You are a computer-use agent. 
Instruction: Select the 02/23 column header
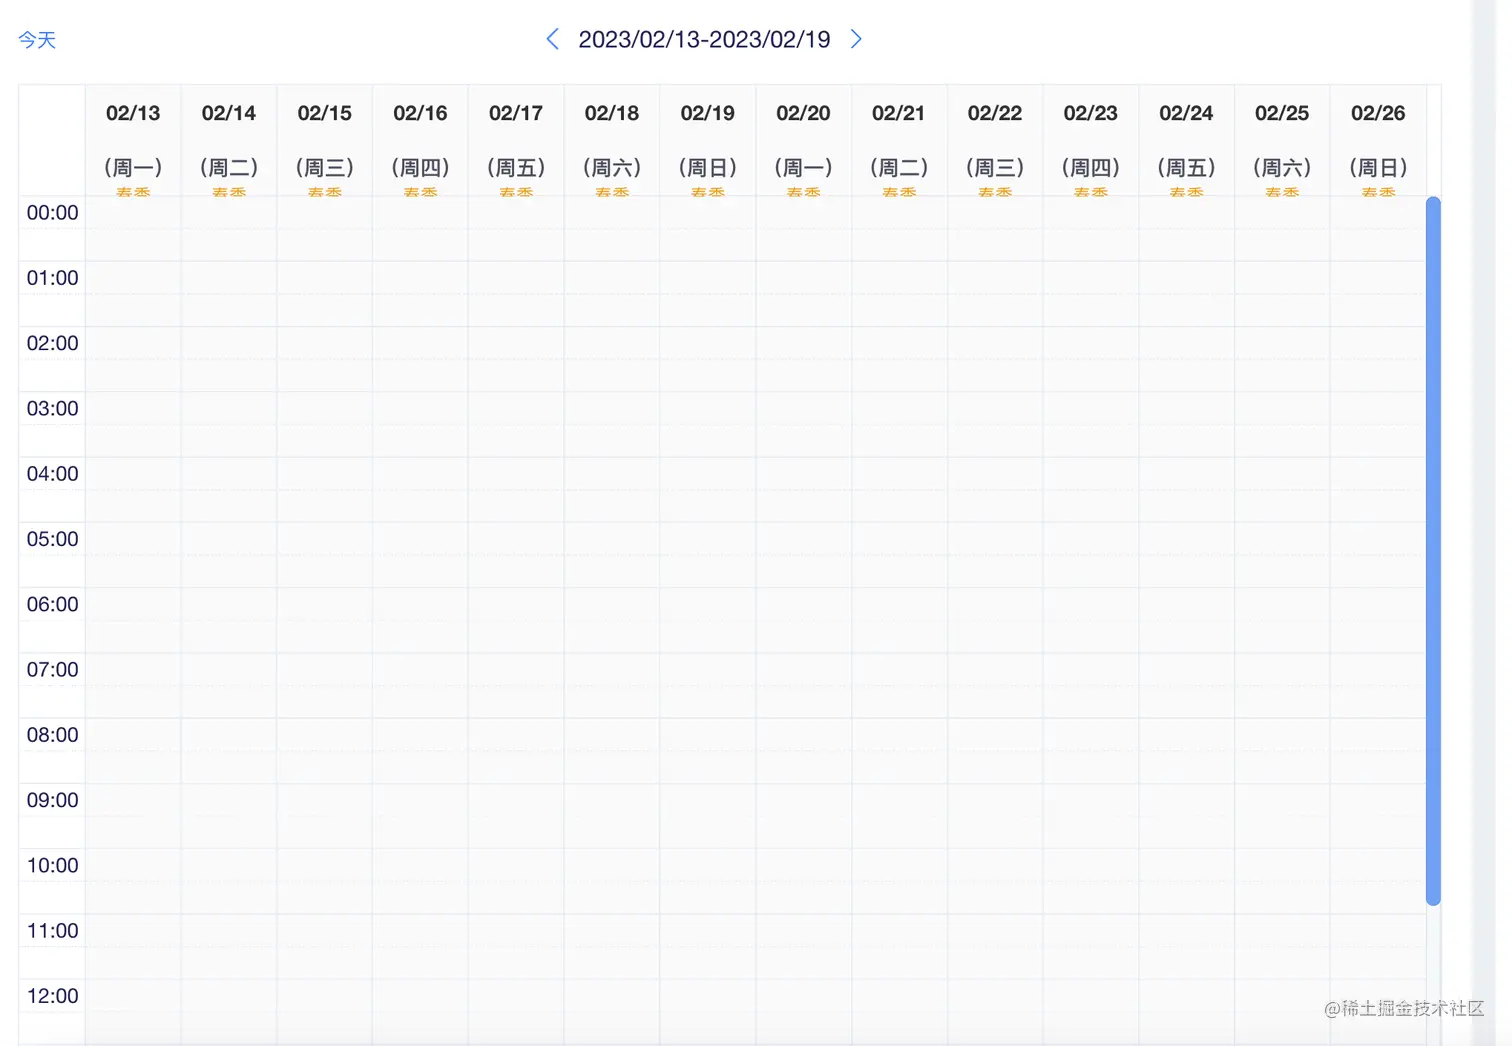pyautogui.click(x=1091, y=140)
